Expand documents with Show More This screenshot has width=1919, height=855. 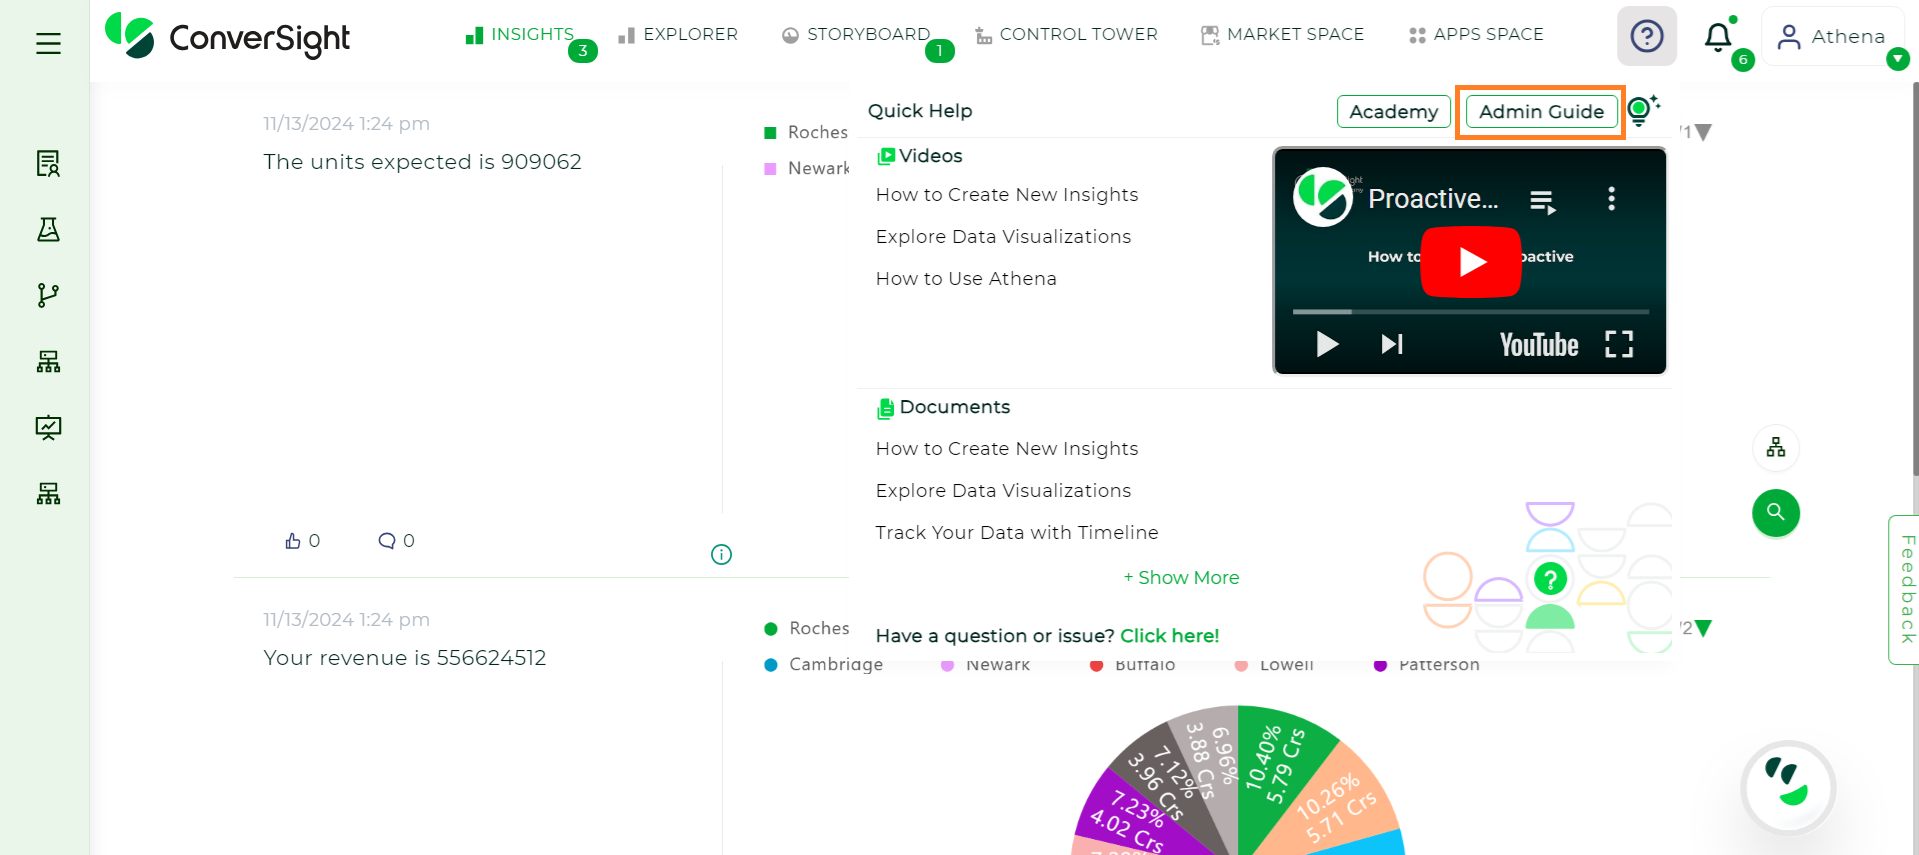tap(1181, 578)
